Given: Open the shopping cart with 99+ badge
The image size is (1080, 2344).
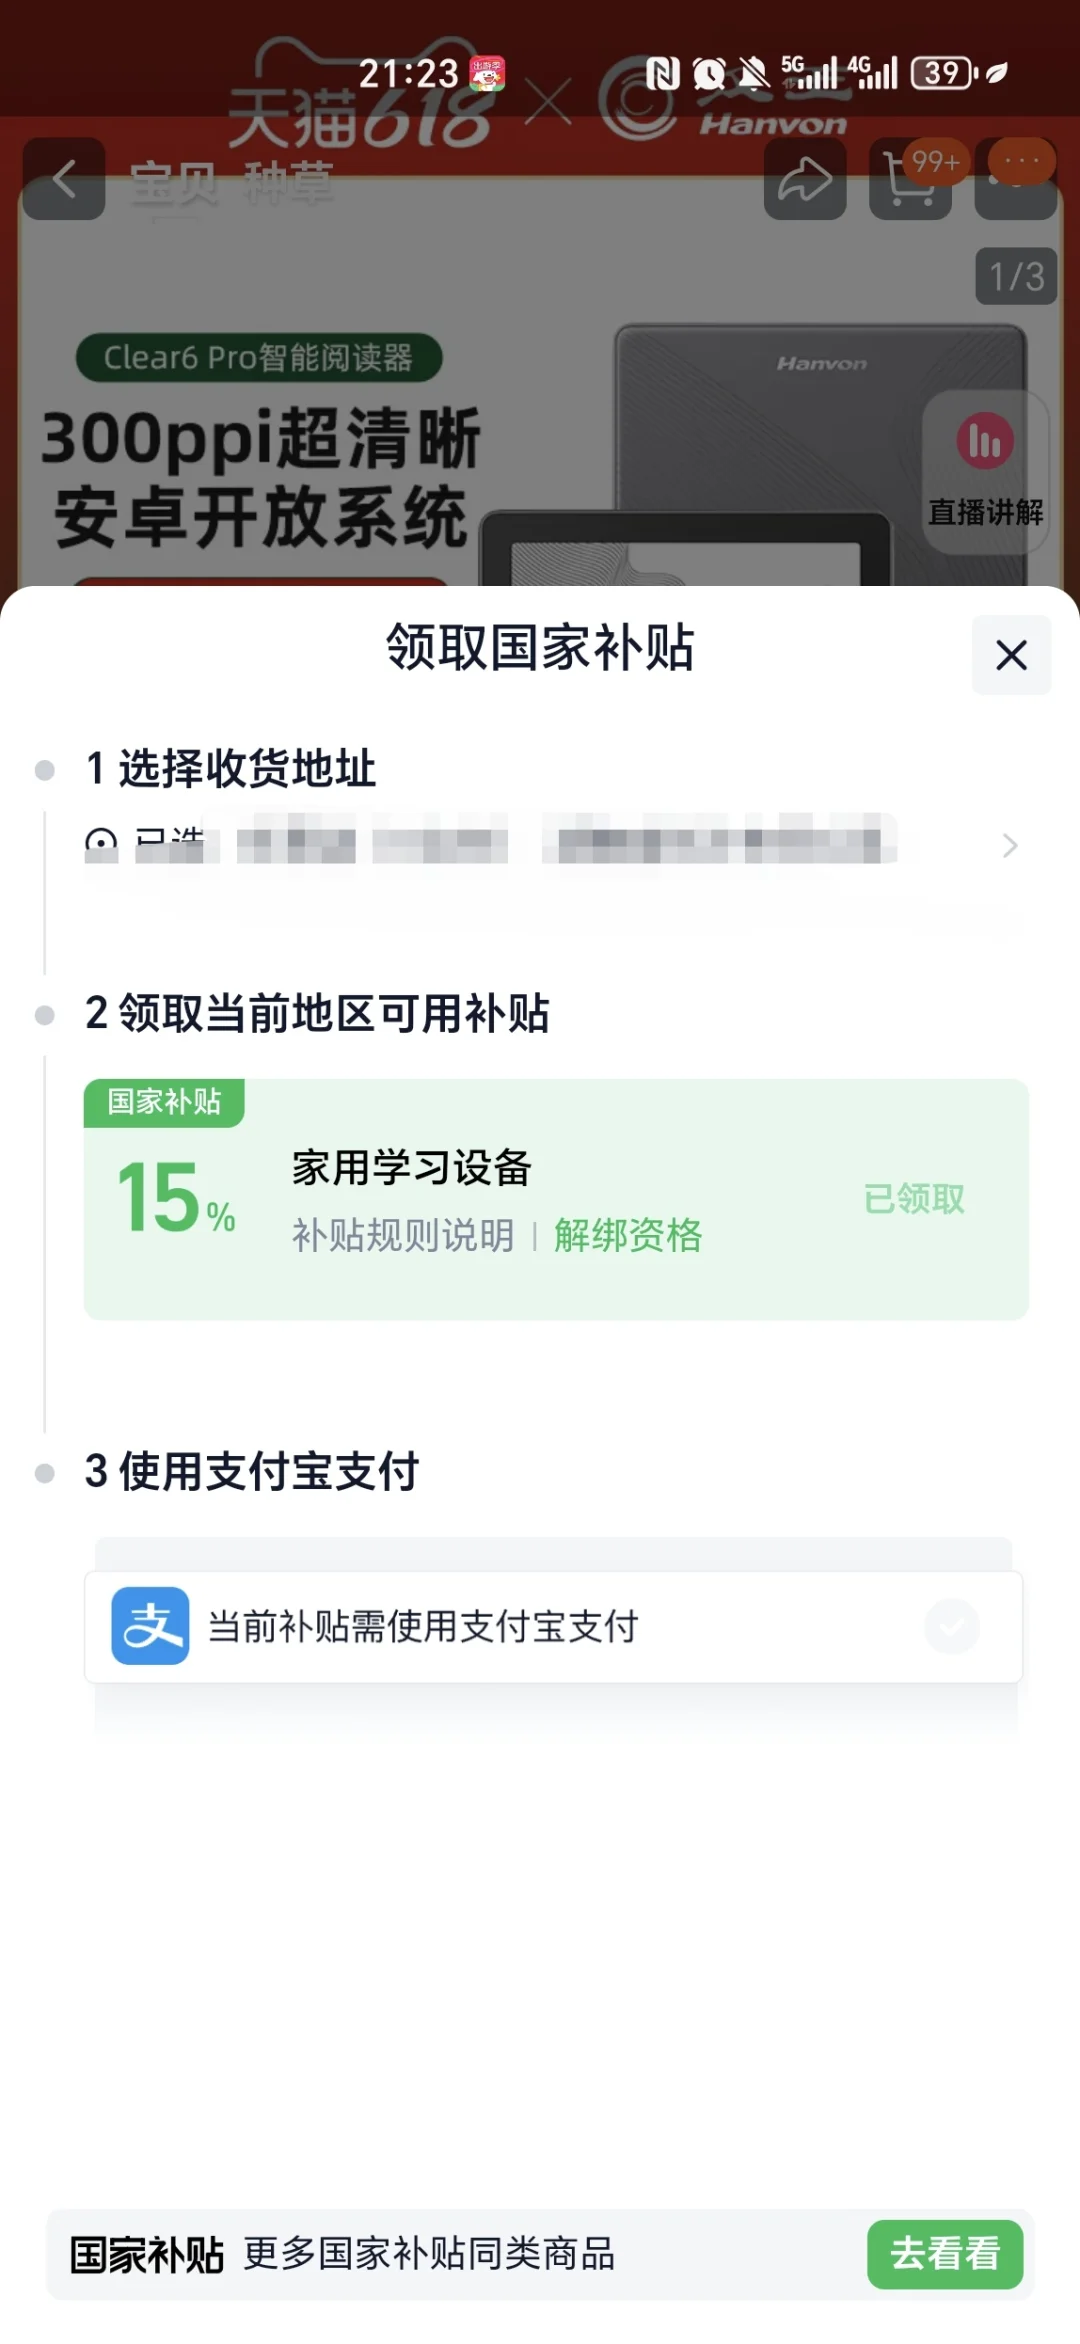Looking at the screenshot, I should [910, 180].
